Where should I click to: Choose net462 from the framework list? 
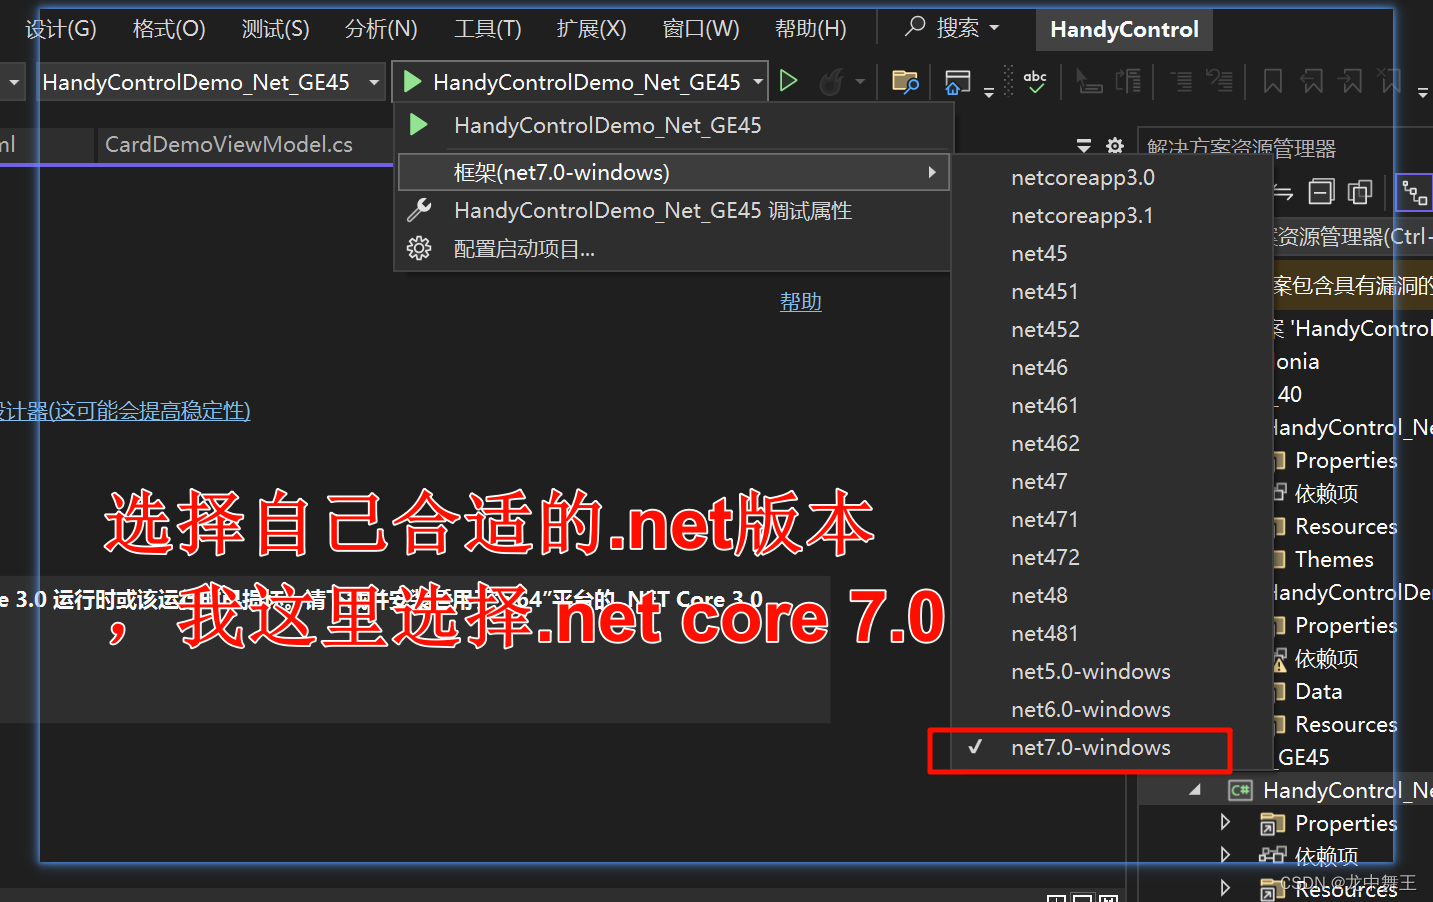point(1045,443)
